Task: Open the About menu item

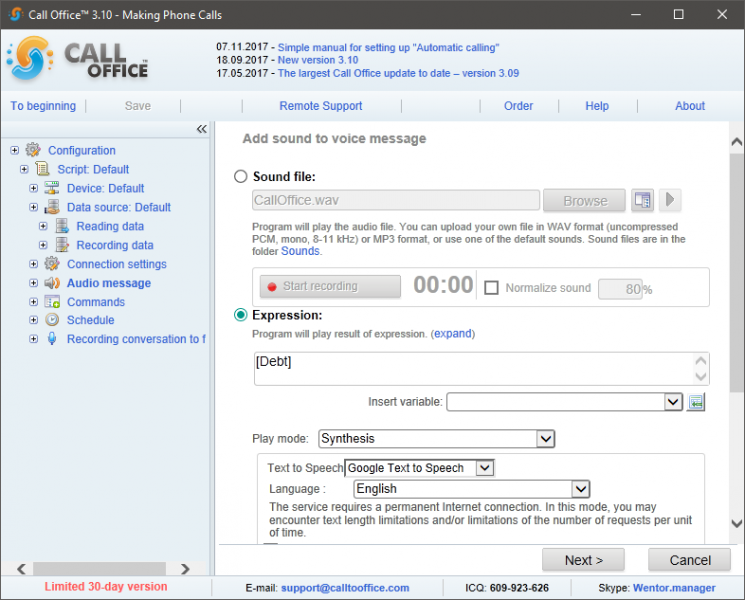Action: (x=690, y=106)
